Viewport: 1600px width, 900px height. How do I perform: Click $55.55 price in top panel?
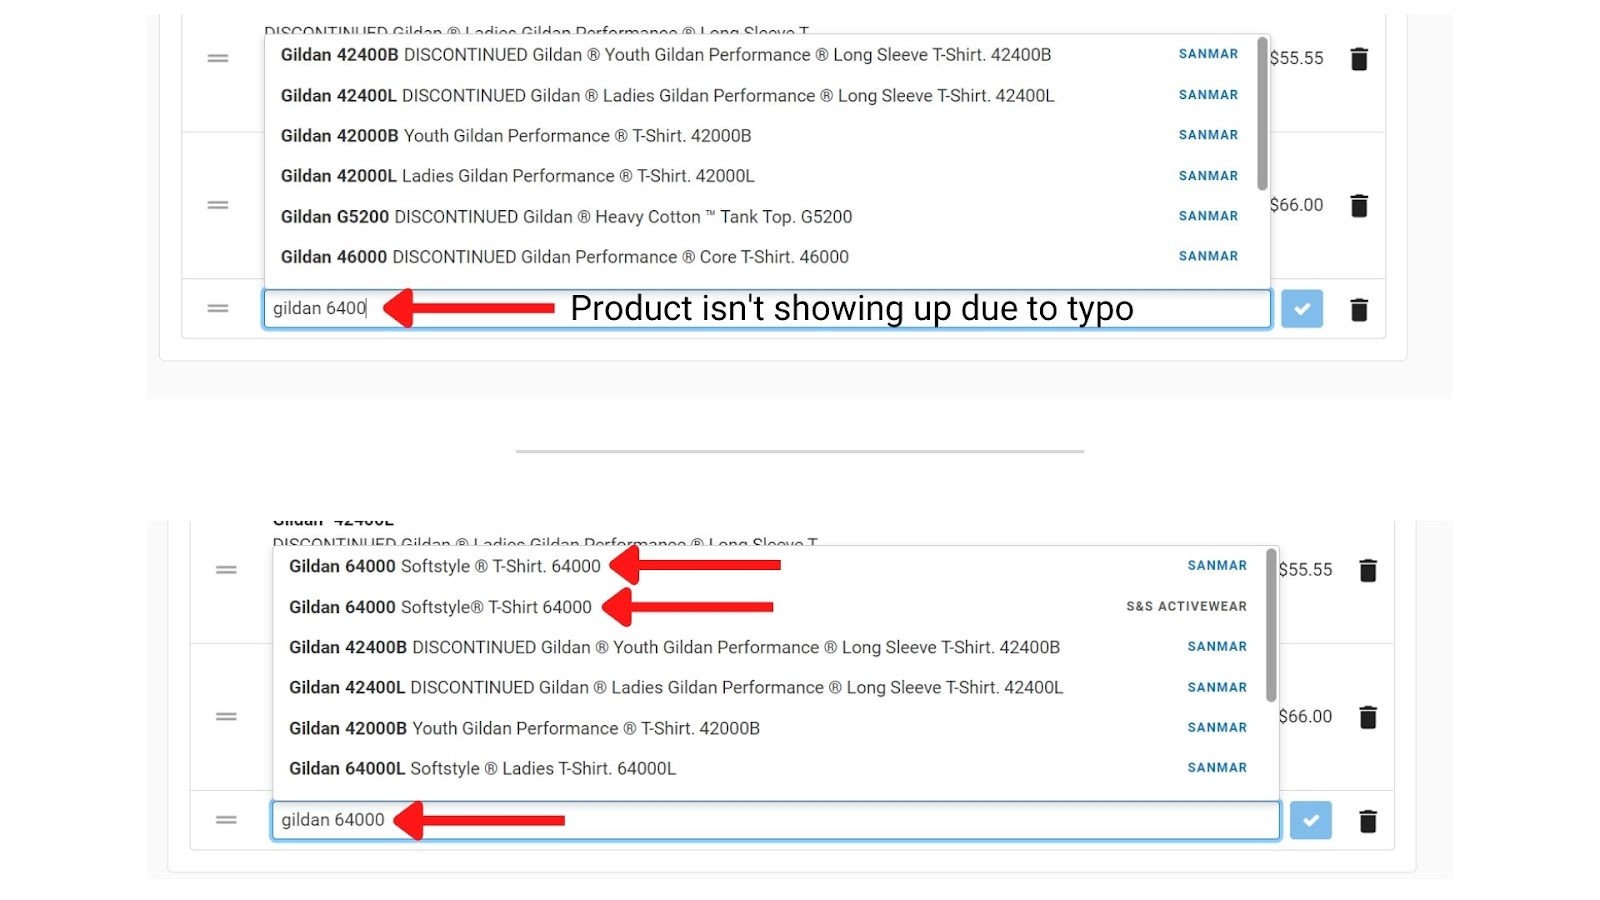coord(1296,58)
